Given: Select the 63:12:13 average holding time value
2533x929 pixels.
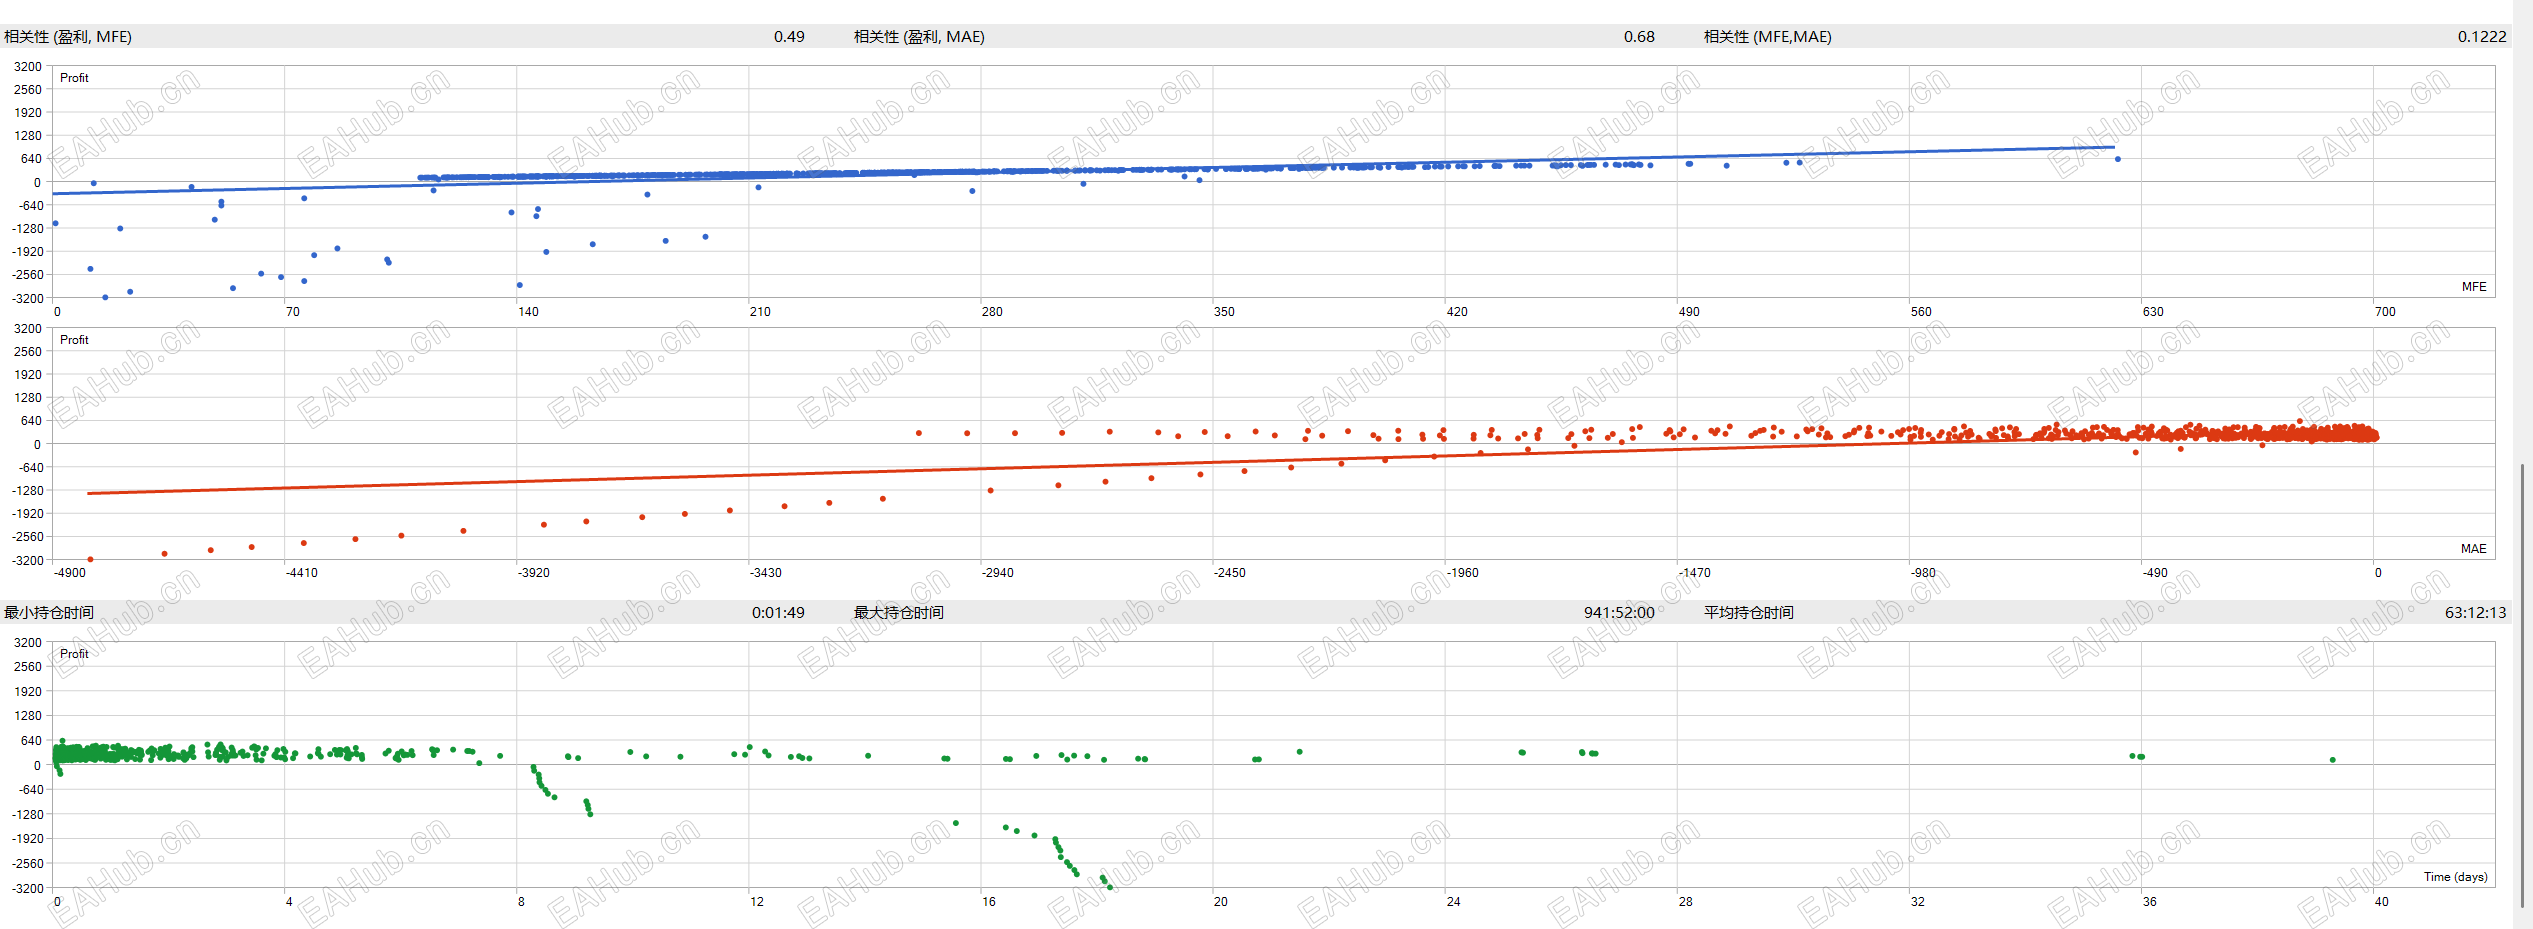Looking at the screenshot, I should pyautogui.click(x=2476, y=613).
